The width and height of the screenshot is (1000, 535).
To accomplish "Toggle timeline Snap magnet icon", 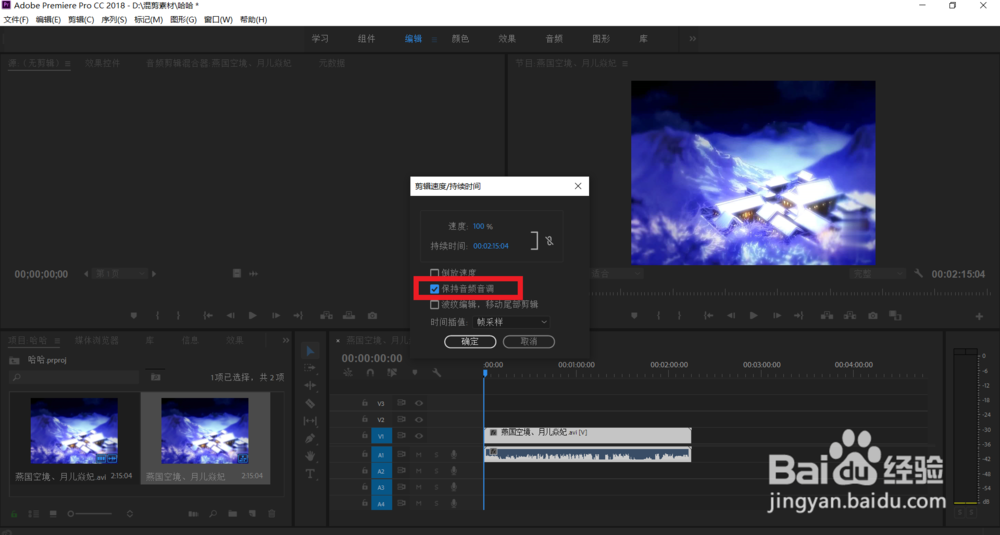I will click(370, 373).
